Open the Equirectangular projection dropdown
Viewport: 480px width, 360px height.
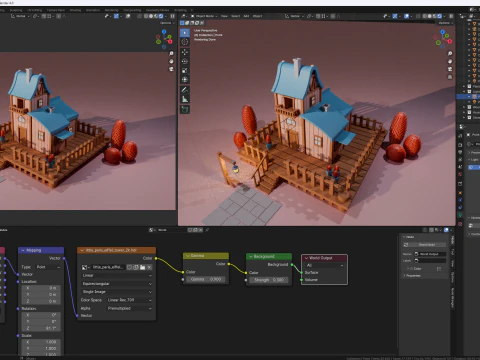pos(117,284)
